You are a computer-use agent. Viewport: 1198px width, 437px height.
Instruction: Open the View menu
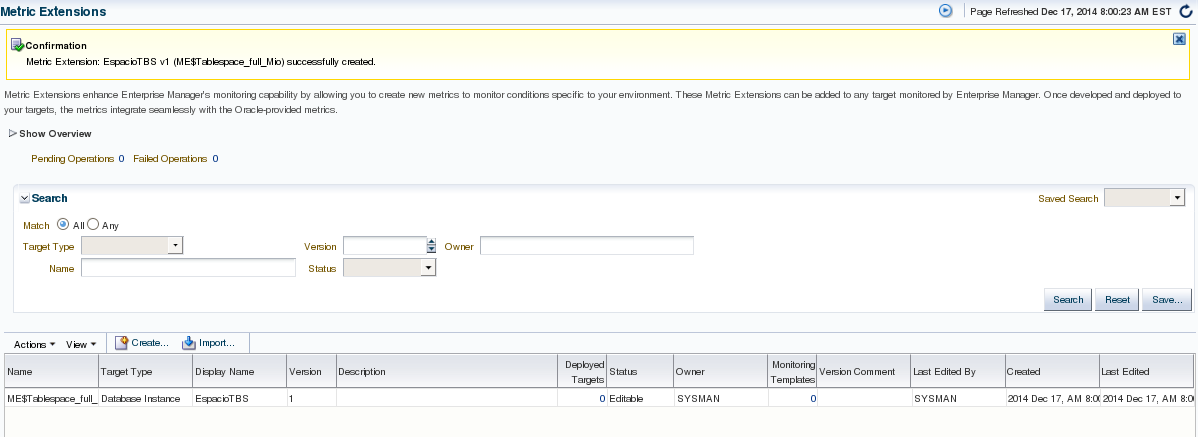click(x=80, y=344)
